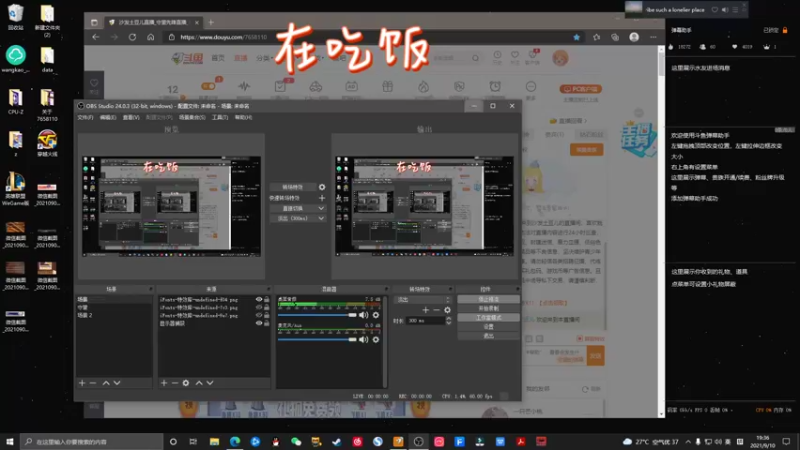800x450 pixels.
Task: Click the center 转场特效 transition button
Action: pos(292,187)
